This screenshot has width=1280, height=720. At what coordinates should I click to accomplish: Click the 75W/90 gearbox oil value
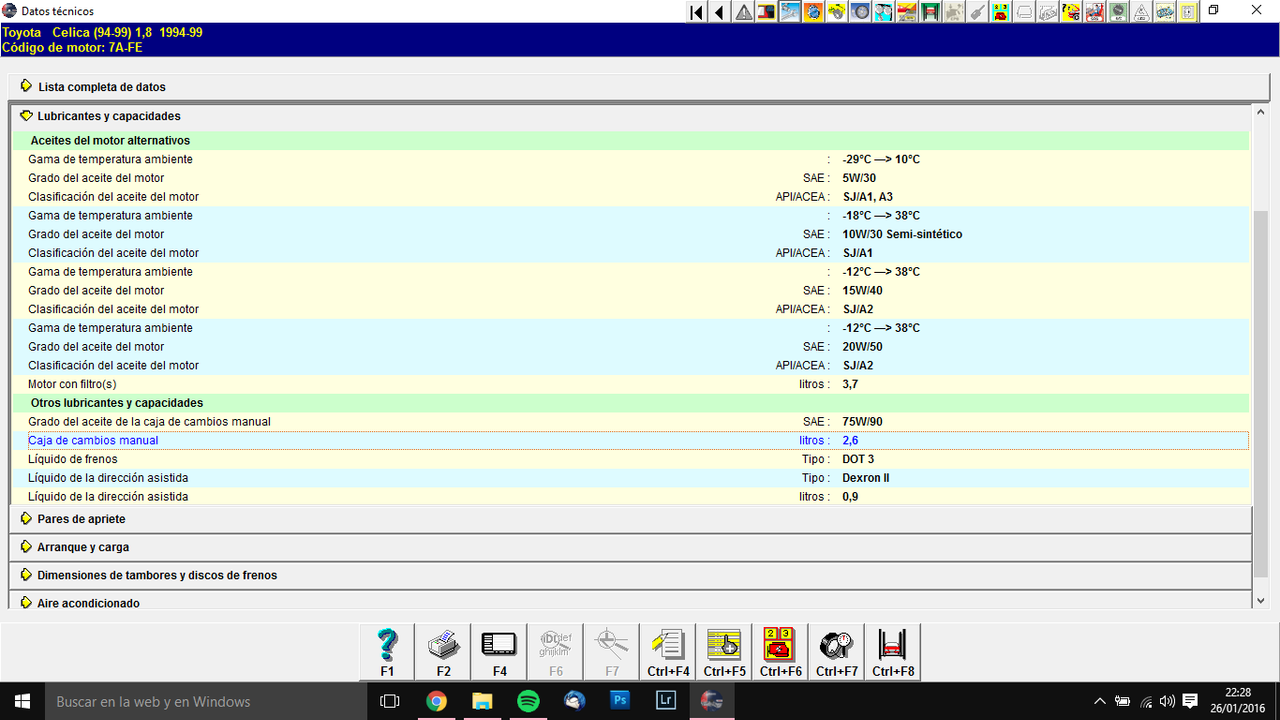coord(862,422)
